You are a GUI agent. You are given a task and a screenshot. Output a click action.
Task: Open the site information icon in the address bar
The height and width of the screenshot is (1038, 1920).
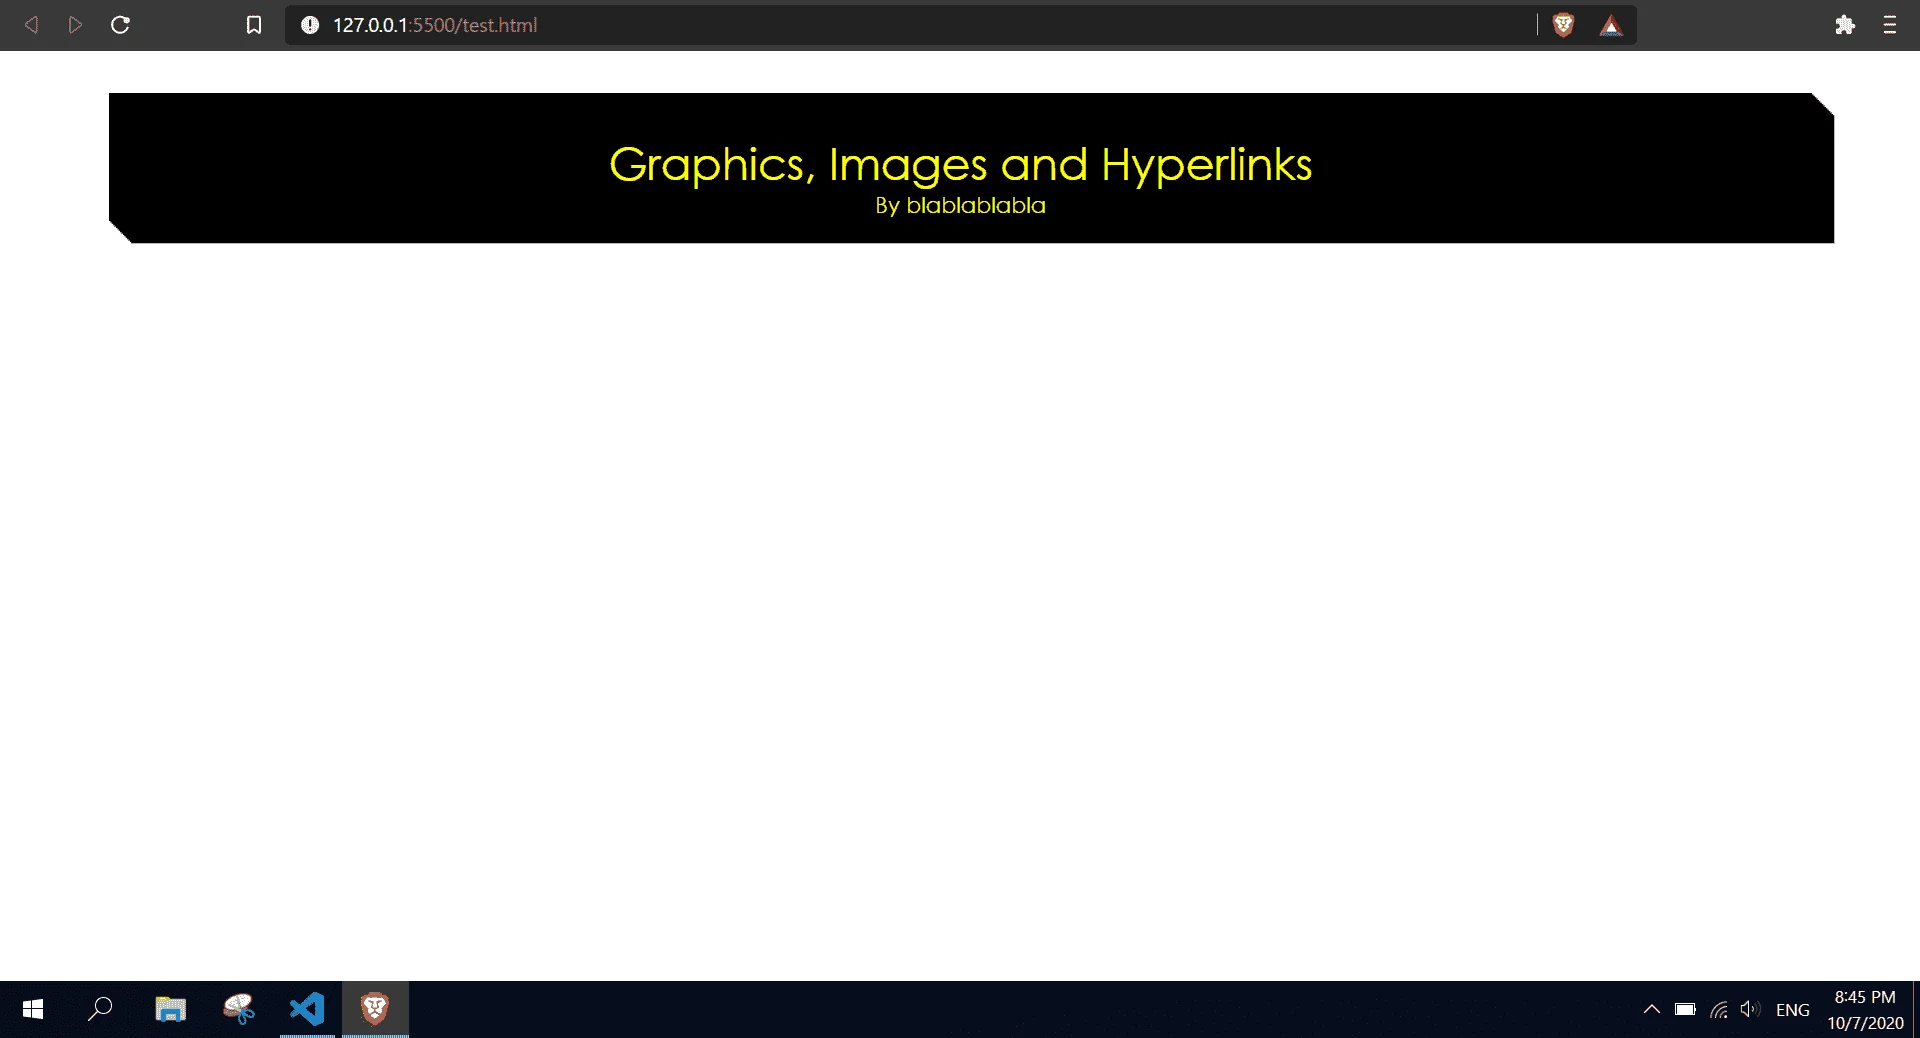pyautogui.click(x=310, y=25)
